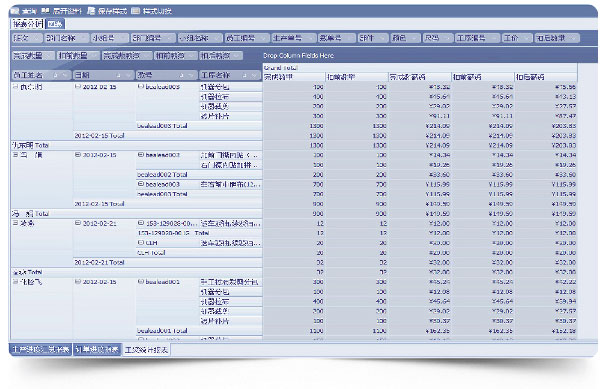Select the 报表分析 tab at top
This screenshot has height=389, width=607.
28,24
